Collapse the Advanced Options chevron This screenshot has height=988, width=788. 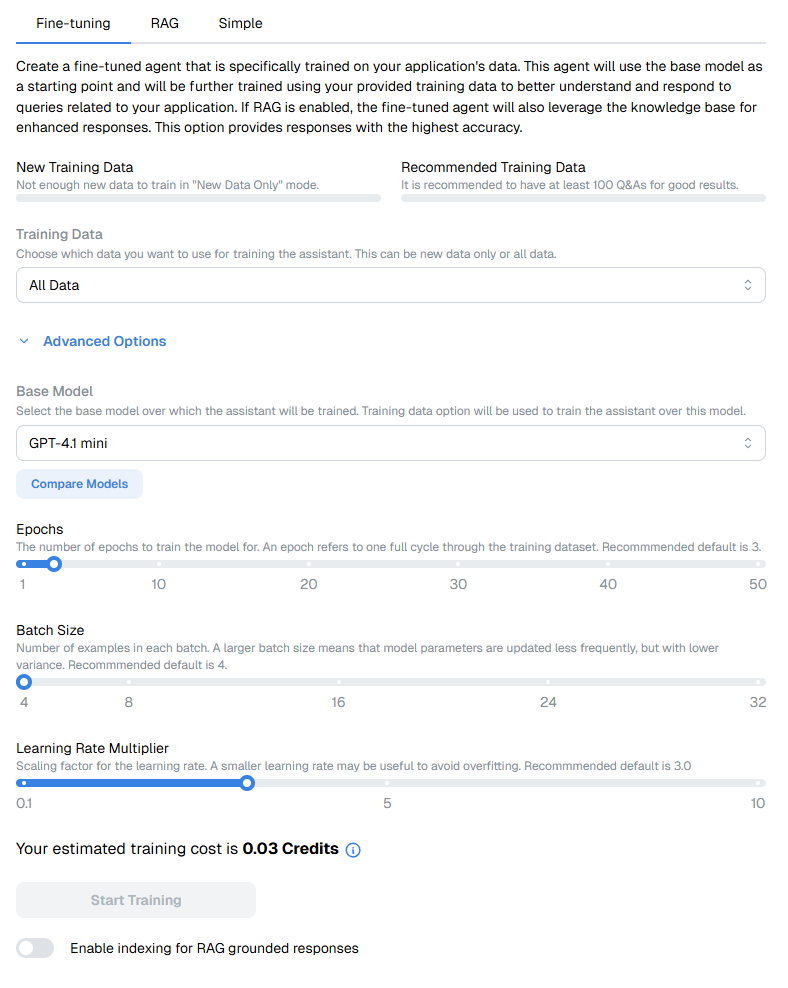click(25, 341)
